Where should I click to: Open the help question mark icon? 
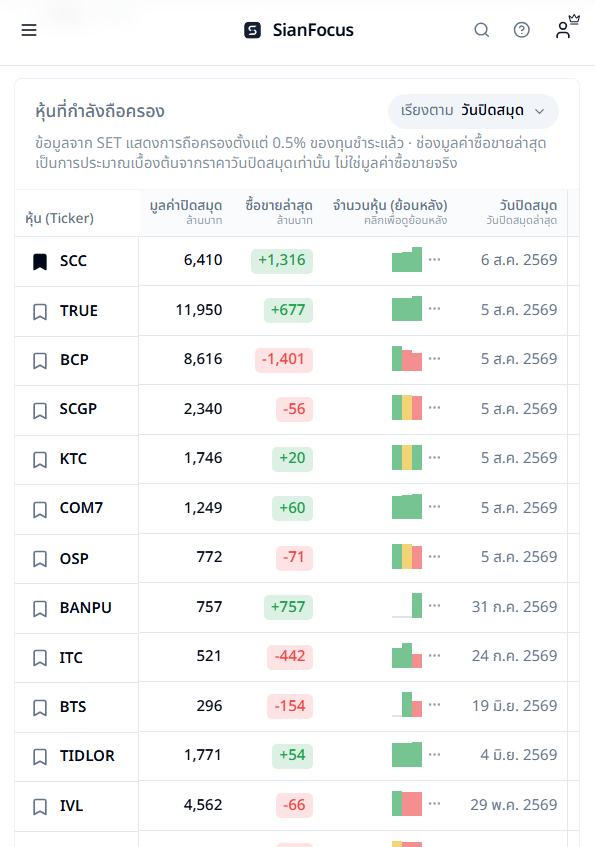(x=522, y=30)
